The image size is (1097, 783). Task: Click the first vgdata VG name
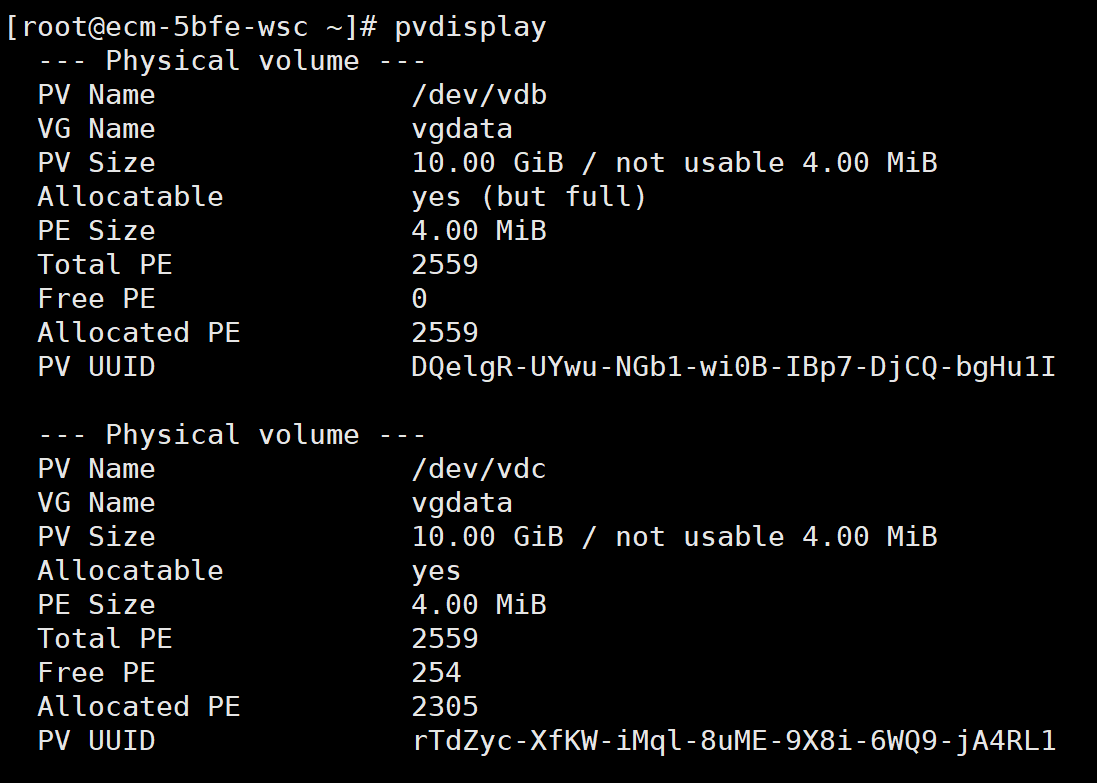461,129
